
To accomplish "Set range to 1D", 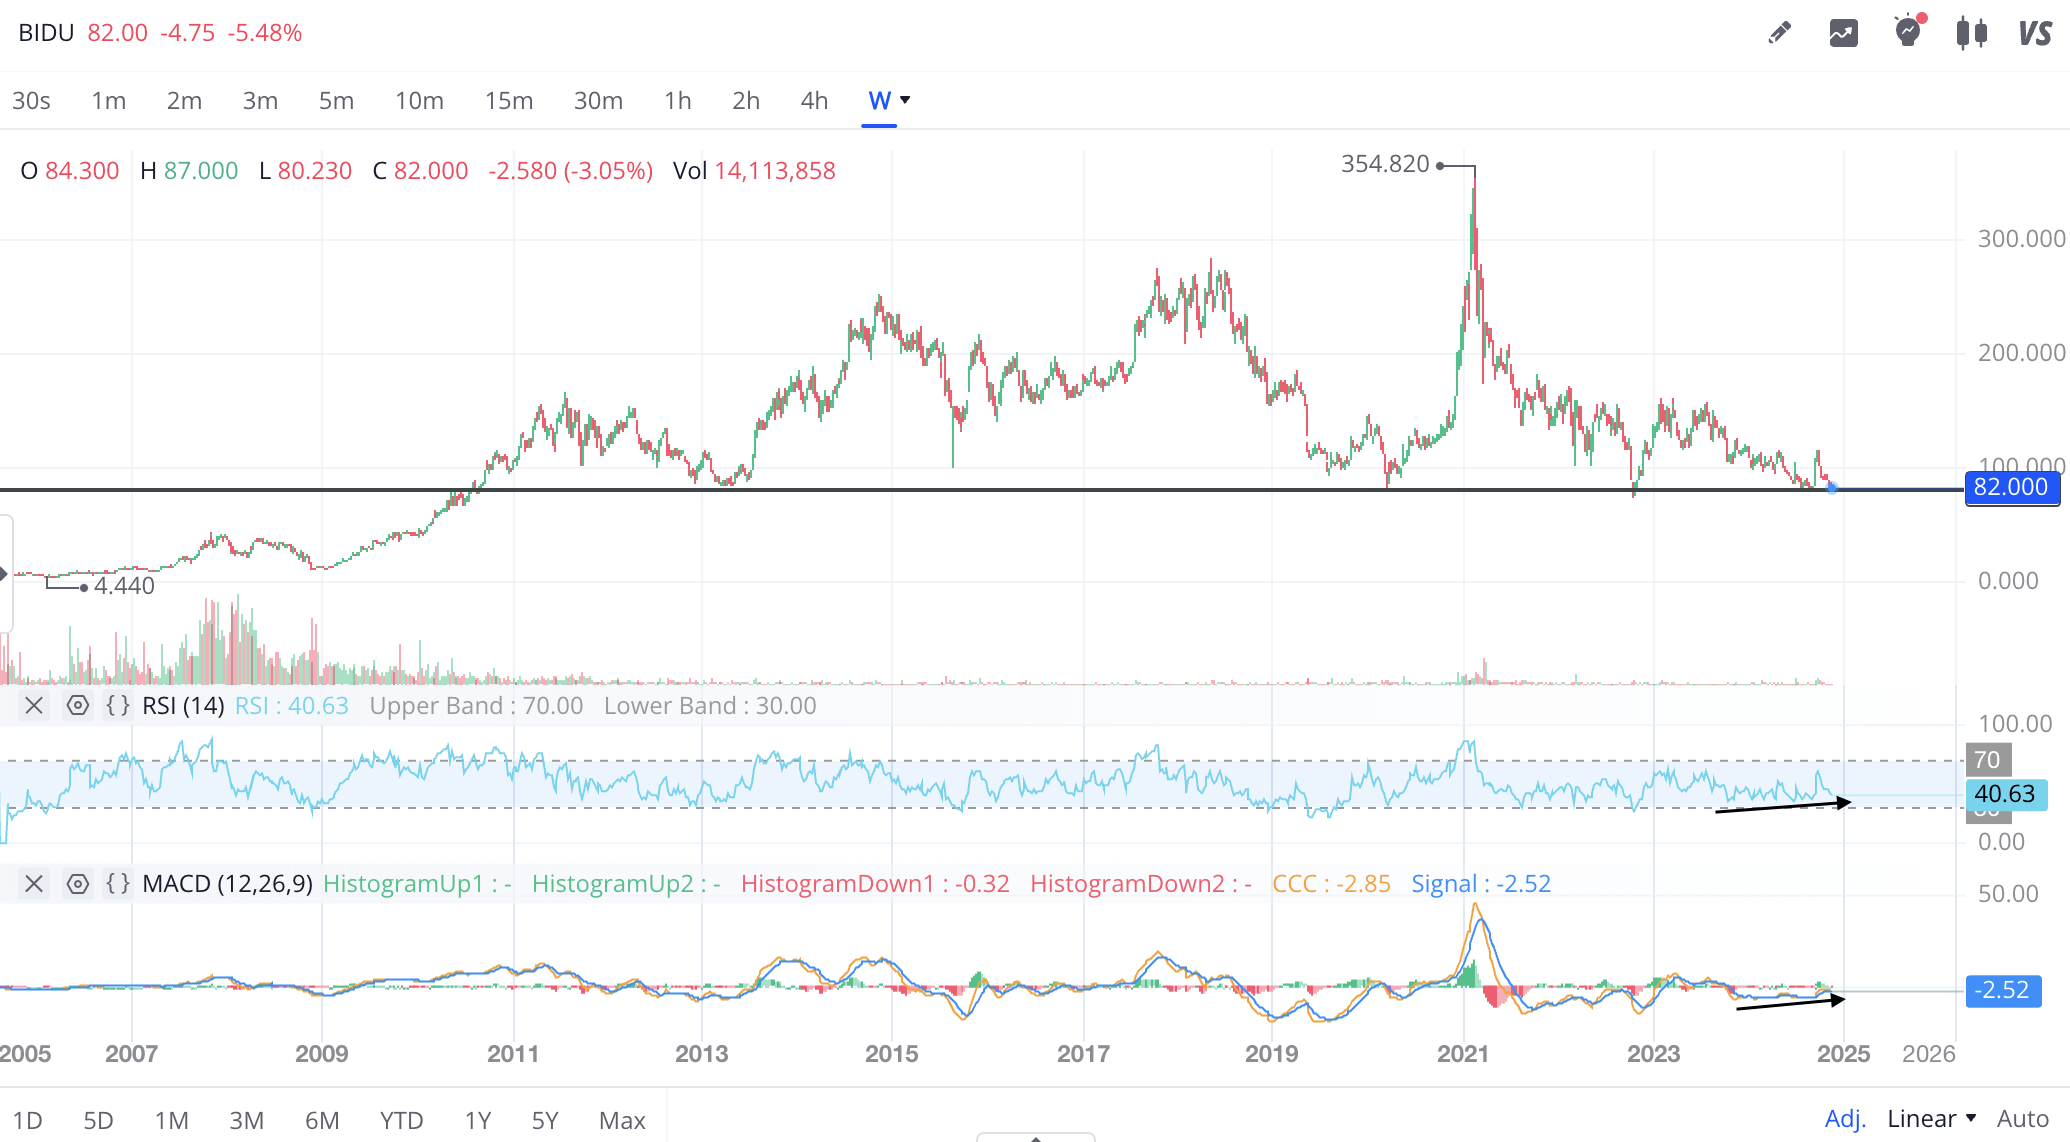I will [x=27, y=1120].
